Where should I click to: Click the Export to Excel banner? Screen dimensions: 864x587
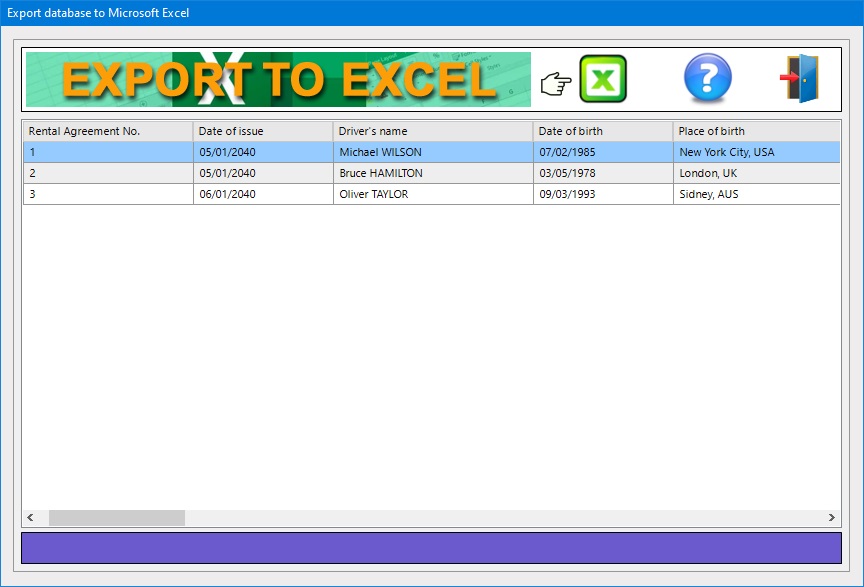[278, 80]
